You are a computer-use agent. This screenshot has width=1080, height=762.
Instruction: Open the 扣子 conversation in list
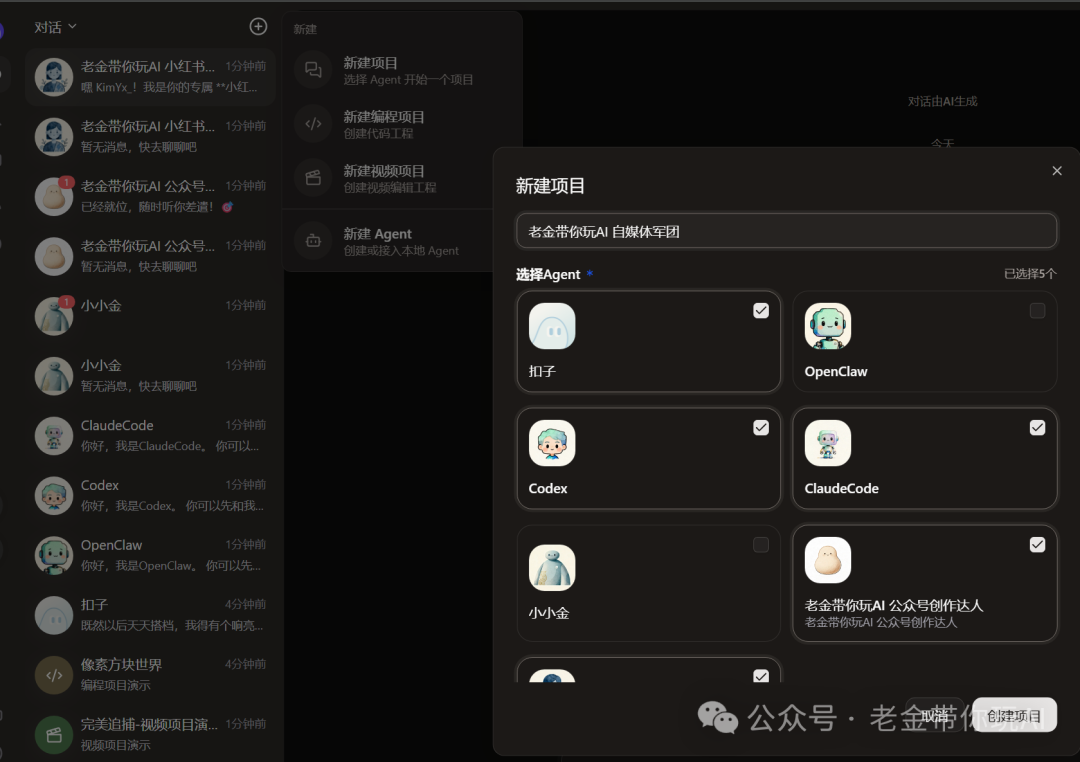click(150, 615)
